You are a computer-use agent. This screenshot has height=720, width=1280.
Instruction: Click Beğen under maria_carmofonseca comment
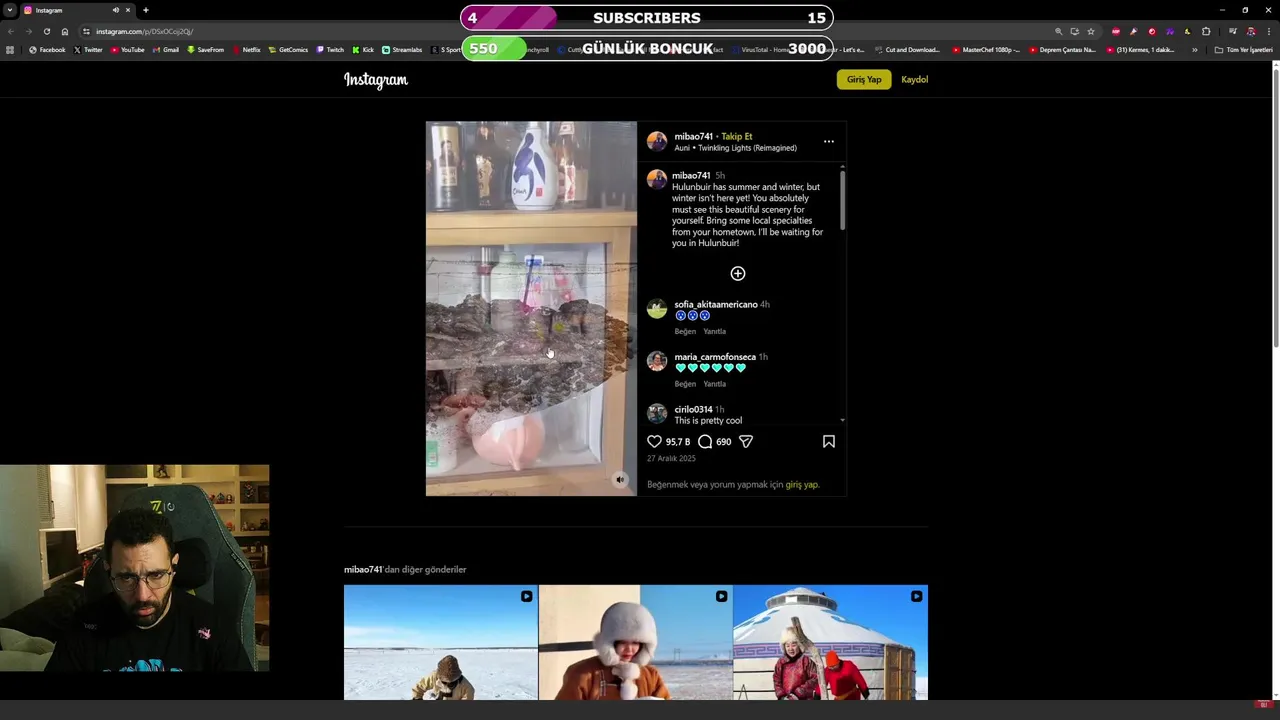point(685,384)
